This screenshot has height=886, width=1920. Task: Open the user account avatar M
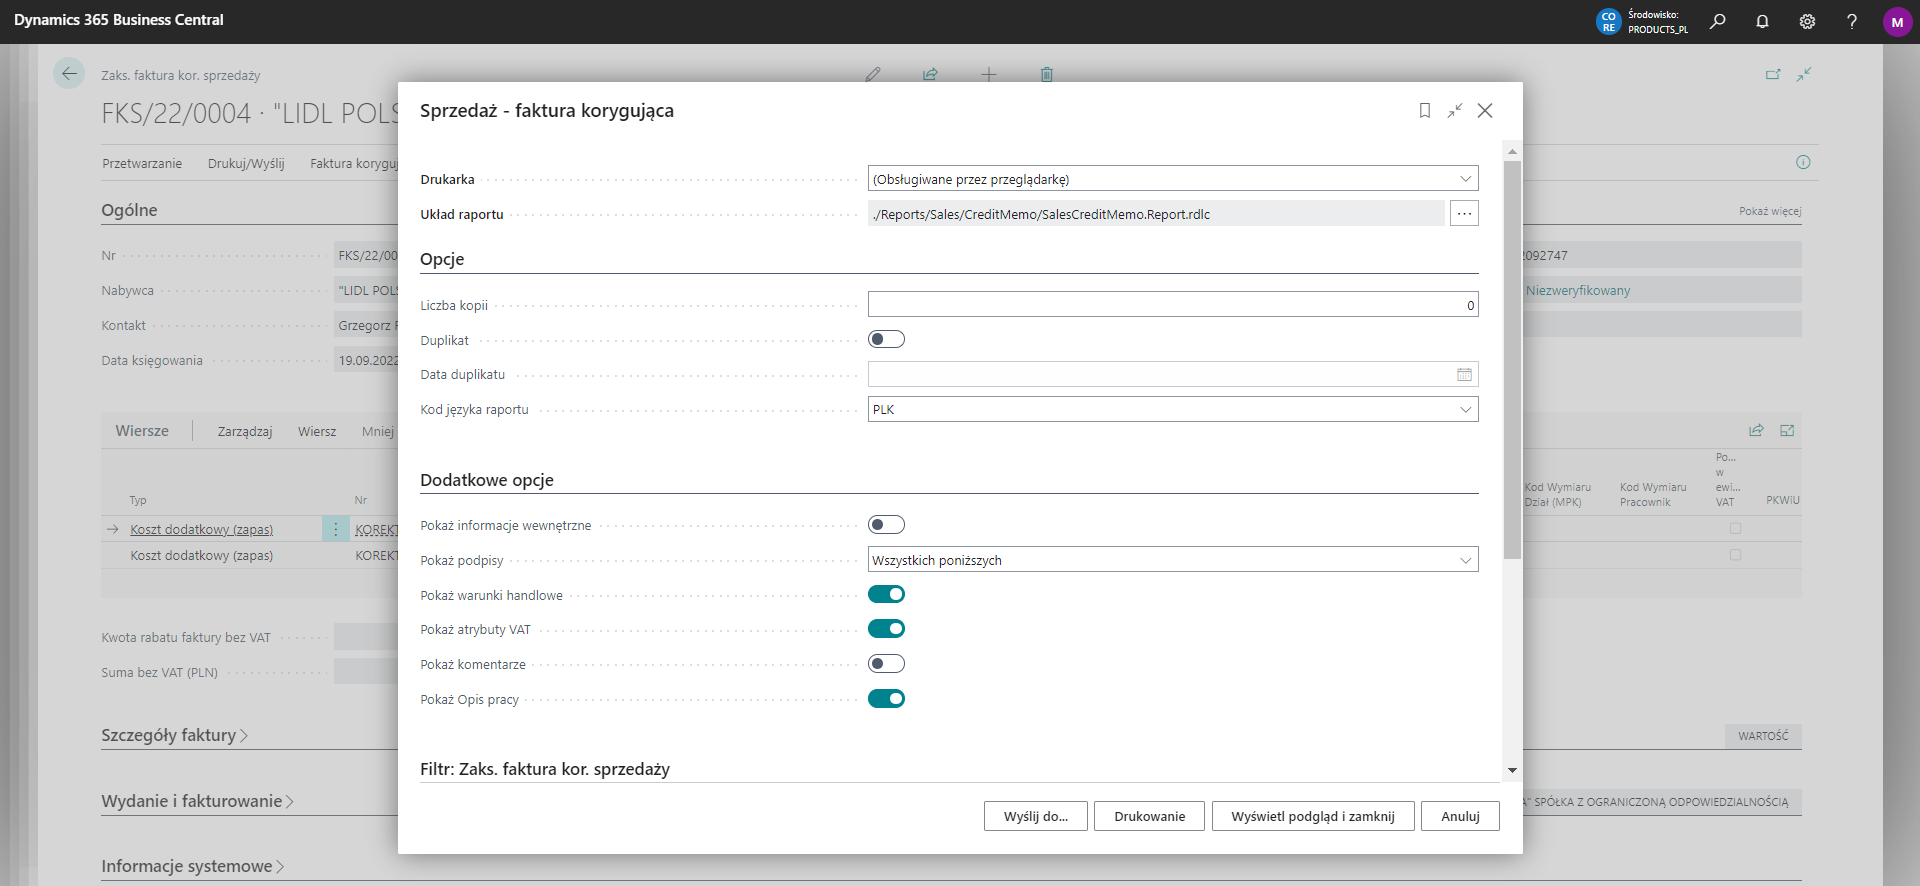pyautogui.click(x=1897, y=22)
